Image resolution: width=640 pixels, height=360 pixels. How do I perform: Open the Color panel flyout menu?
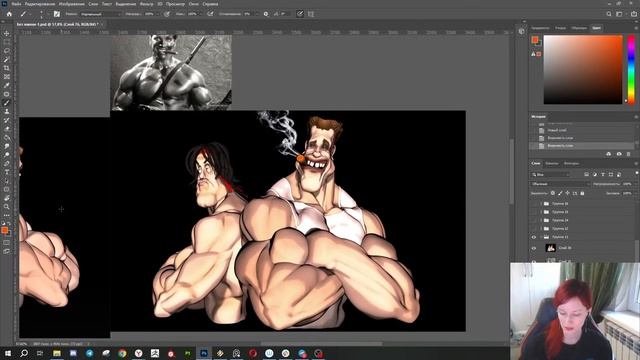click(x=636, y=28)
